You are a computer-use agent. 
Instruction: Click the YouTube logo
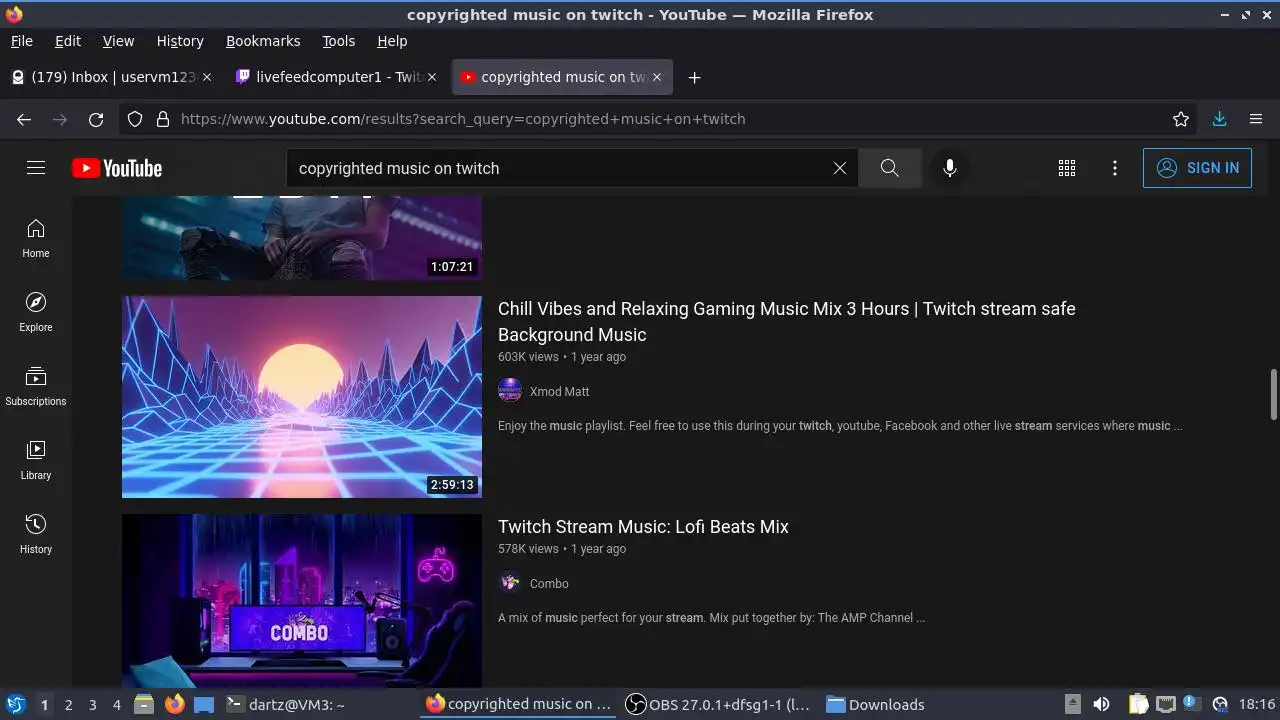tap(117, 168)
